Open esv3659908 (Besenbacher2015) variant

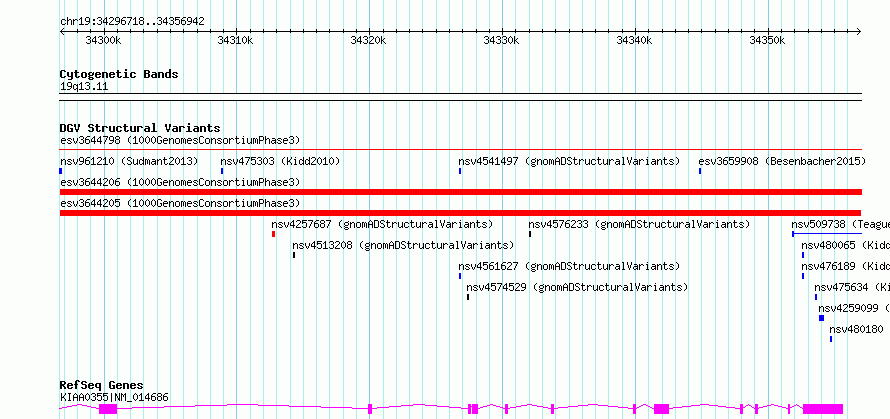(x=782, y=161)
